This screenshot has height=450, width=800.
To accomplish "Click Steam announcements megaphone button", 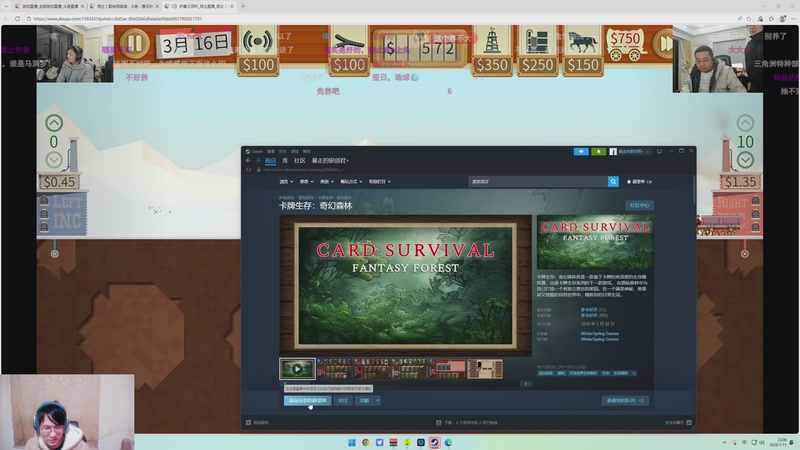I will (x=581, y=152).
